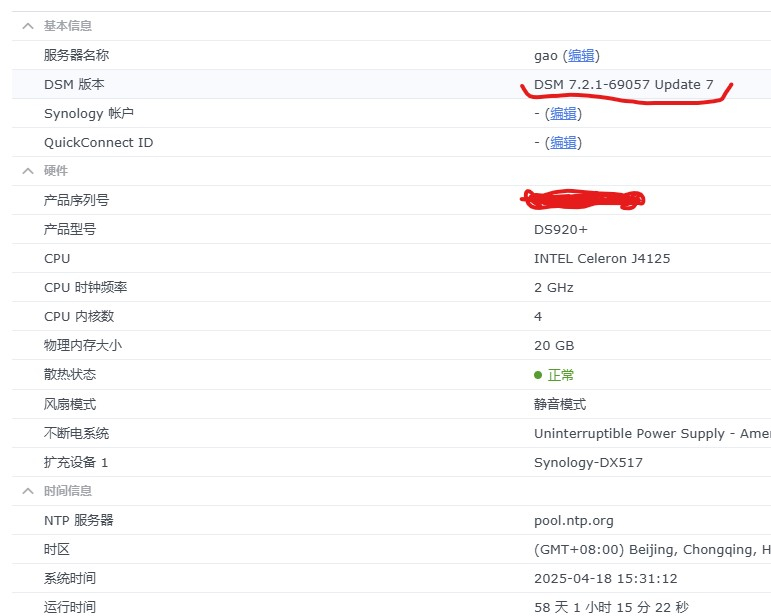
Task: Click the 运行时间 label
Action: 70,607
